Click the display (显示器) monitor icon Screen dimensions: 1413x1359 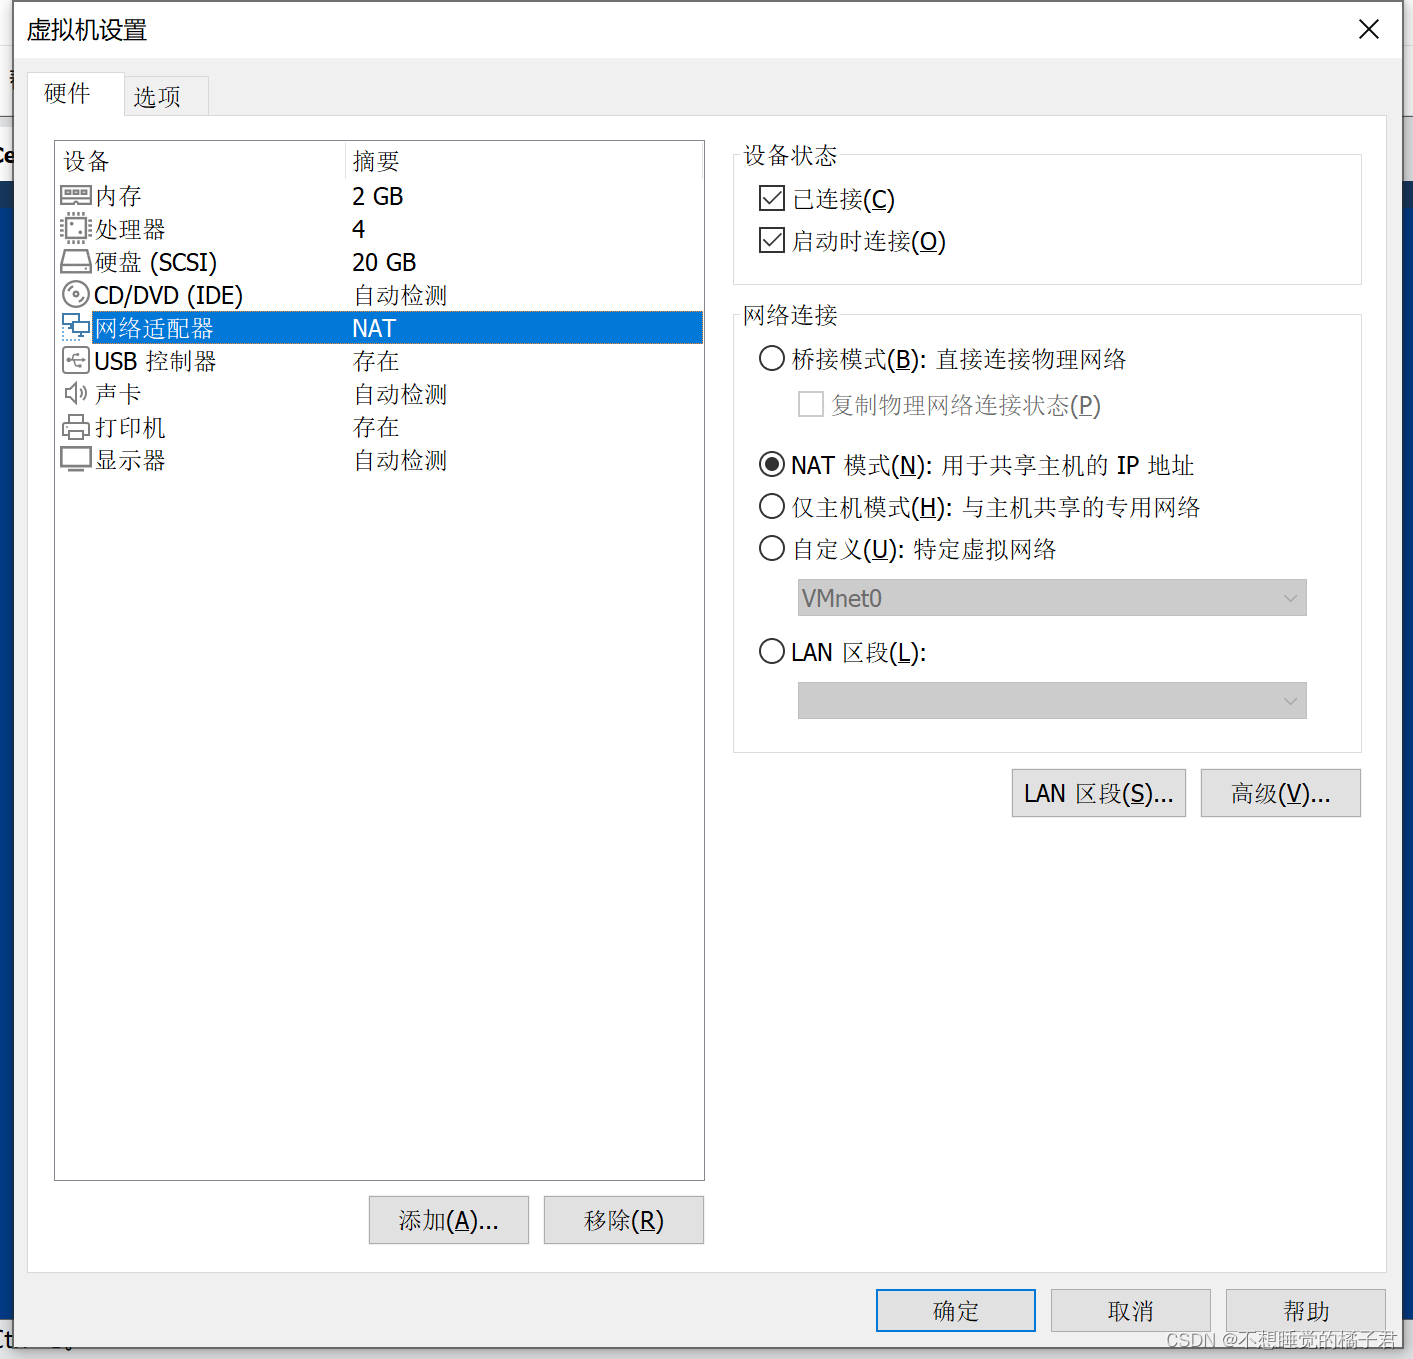(x=76, y=460)
